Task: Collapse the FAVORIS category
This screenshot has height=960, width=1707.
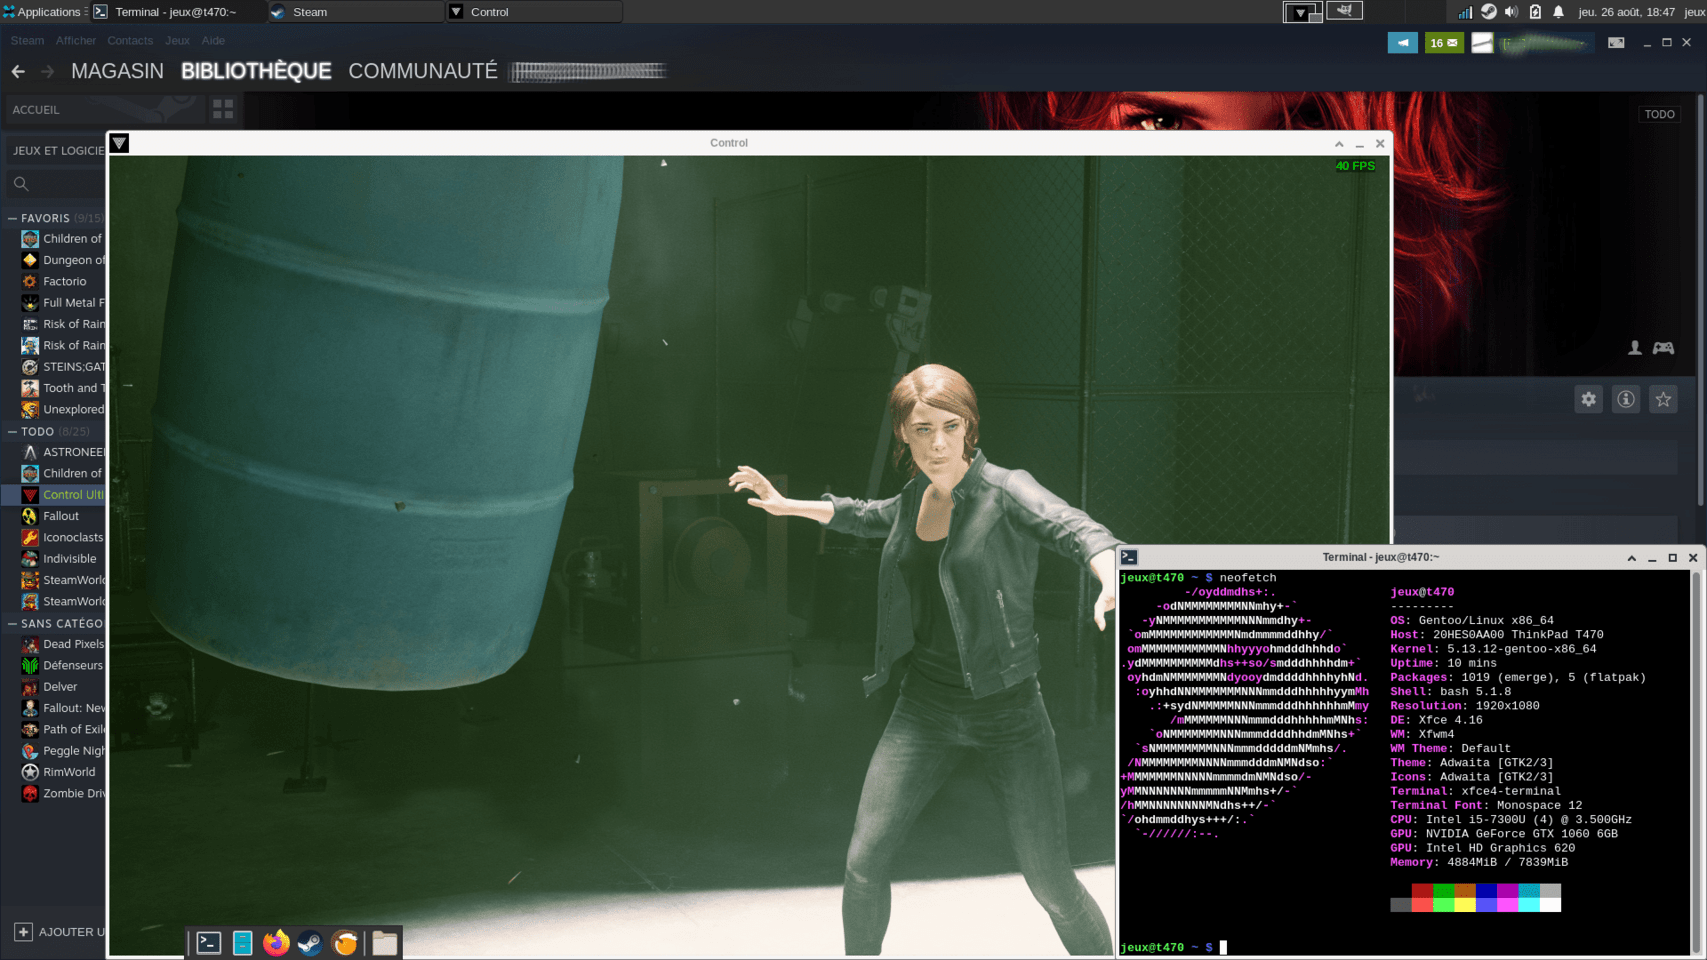Action: pyautogui.click(x=13, y=218)
